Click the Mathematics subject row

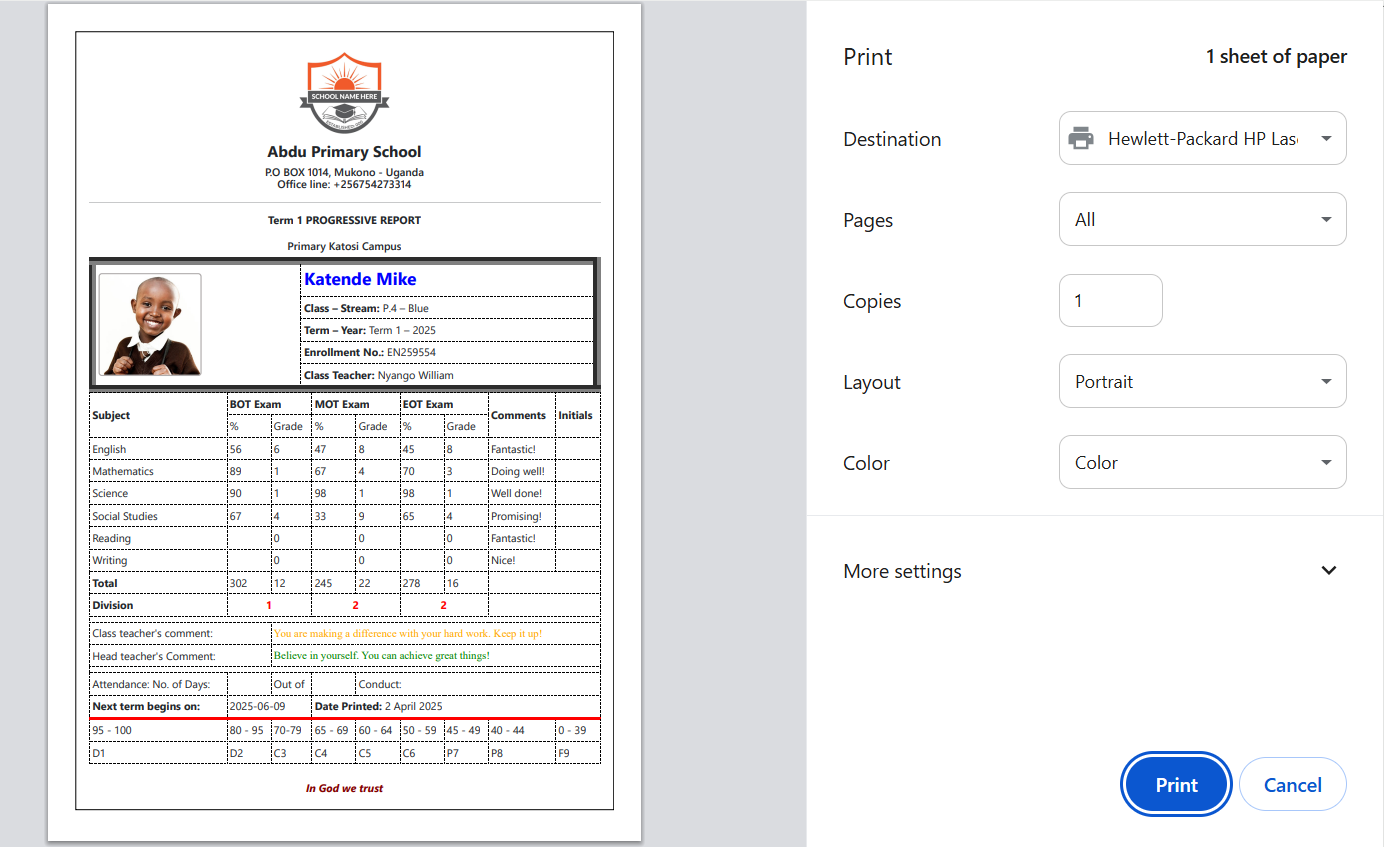point(123,471)
